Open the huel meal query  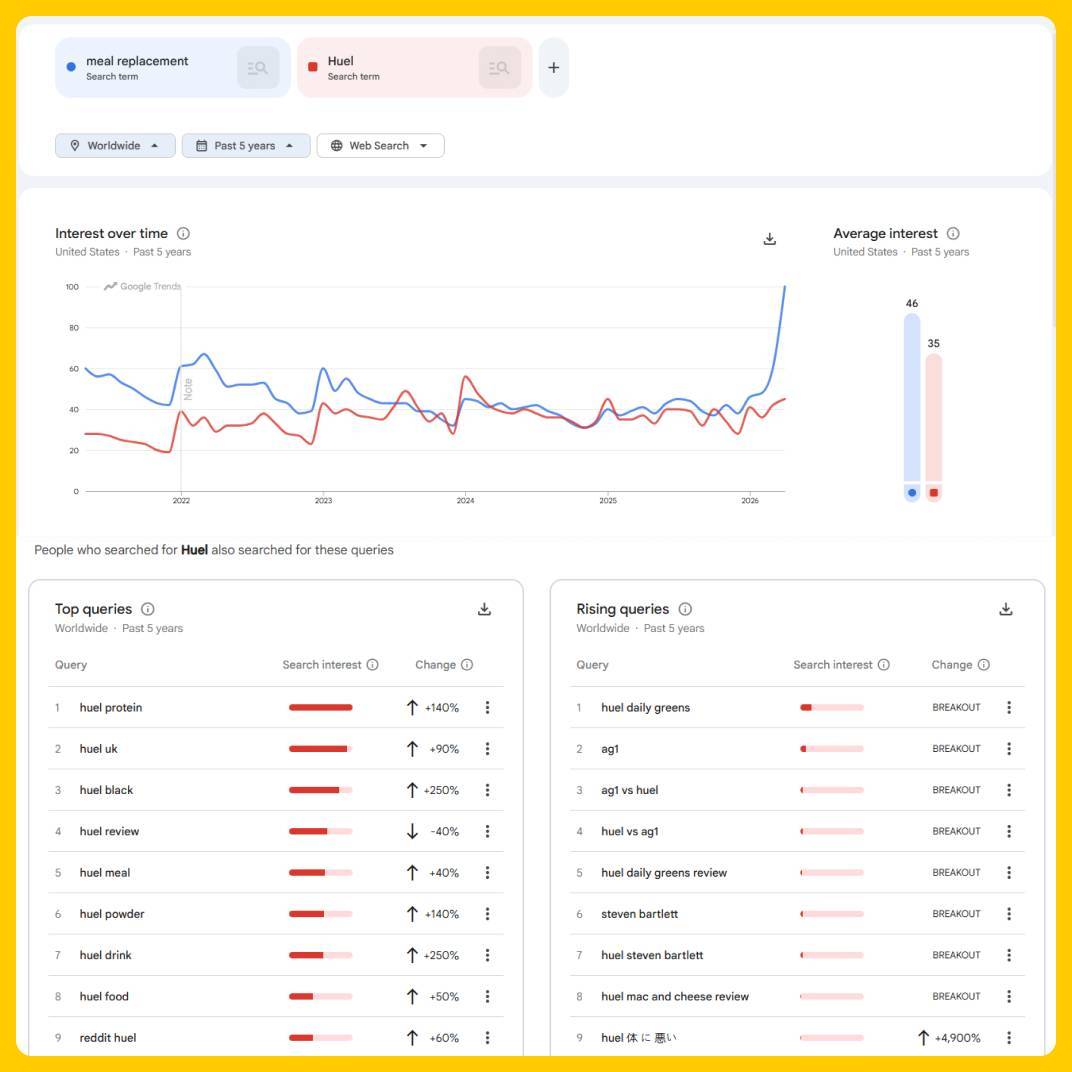pos(105,872)
